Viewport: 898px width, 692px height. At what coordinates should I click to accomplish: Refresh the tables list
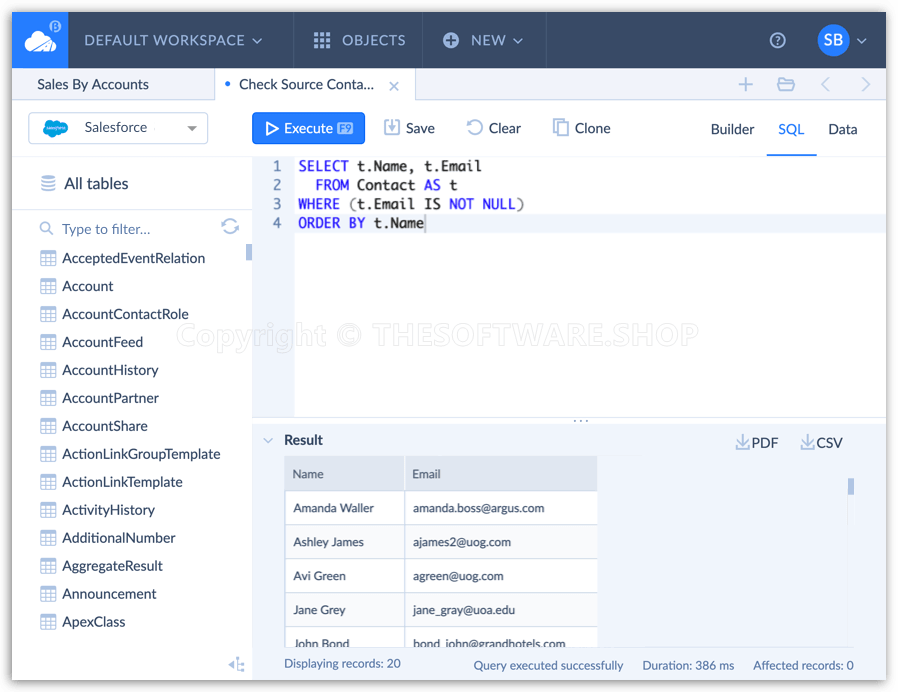[x=230, y=227]
